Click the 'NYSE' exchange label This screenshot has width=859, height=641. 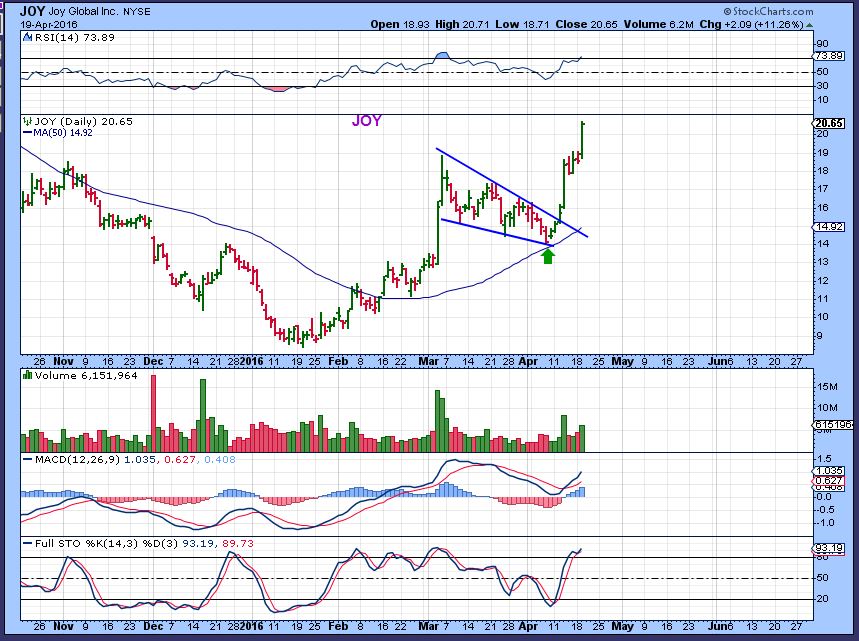[x=136, y=12]
